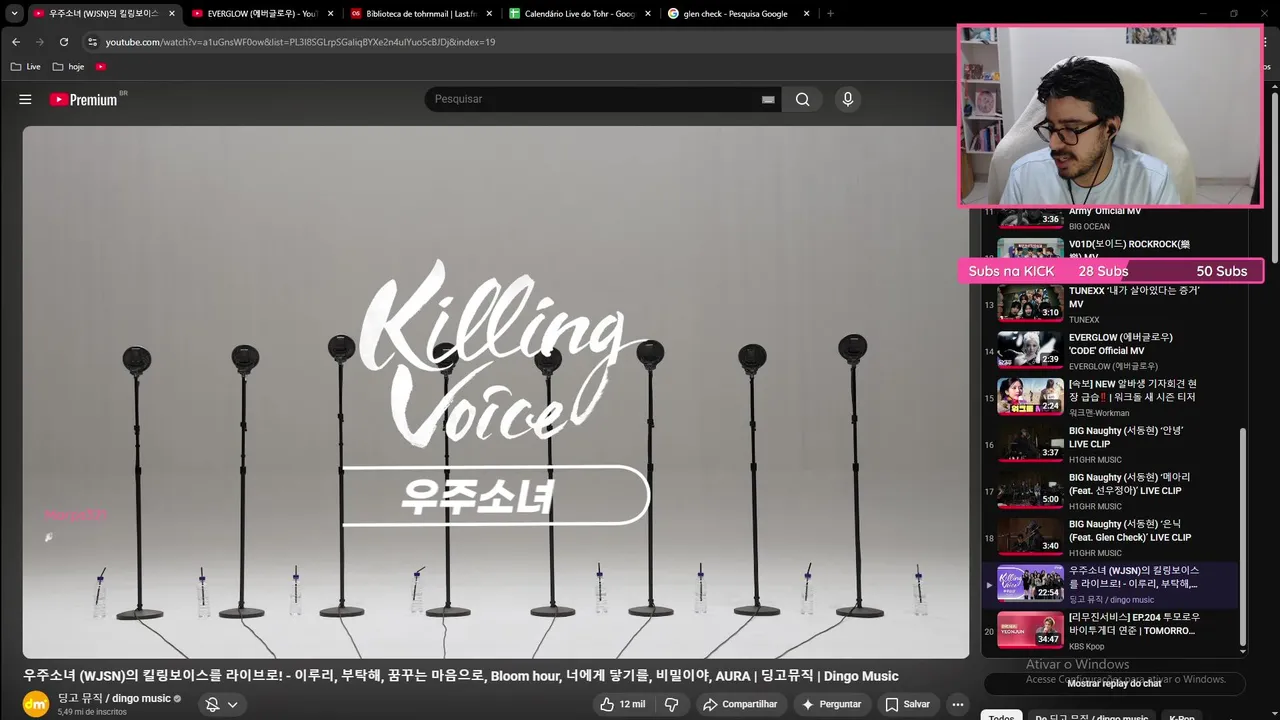Open the tab search dropdown arrow
Screen dimensions: 1280x720
point(14,14)
